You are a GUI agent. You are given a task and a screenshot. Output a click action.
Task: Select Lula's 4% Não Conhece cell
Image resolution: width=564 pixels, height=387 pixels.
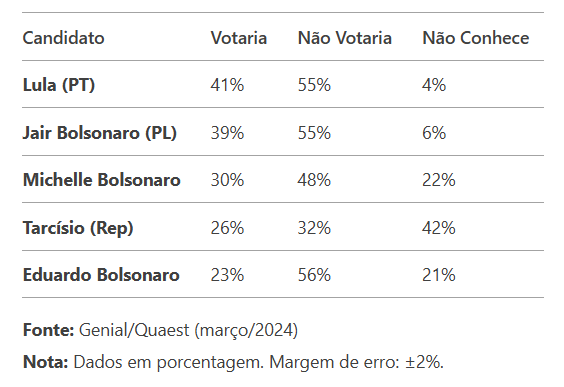(x=434, y=85)
